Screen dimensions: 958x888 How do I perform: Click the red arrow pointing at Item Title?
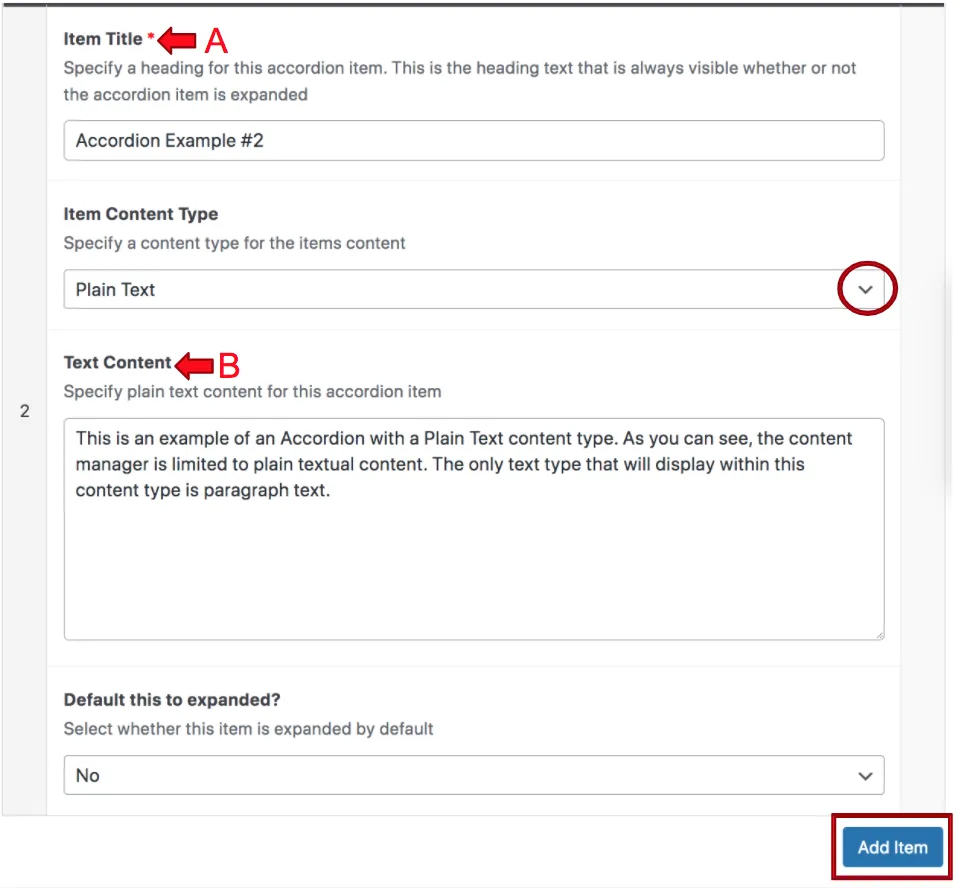177,40
